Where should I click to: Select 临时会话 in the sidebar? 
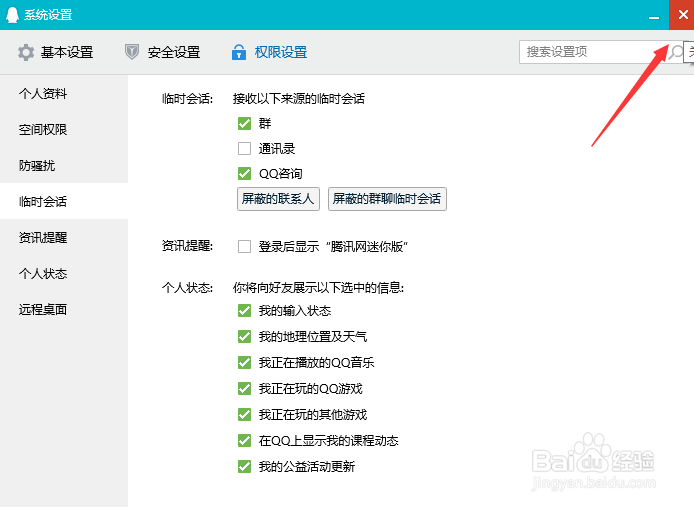pyautogui.click(x=64, y=201)
